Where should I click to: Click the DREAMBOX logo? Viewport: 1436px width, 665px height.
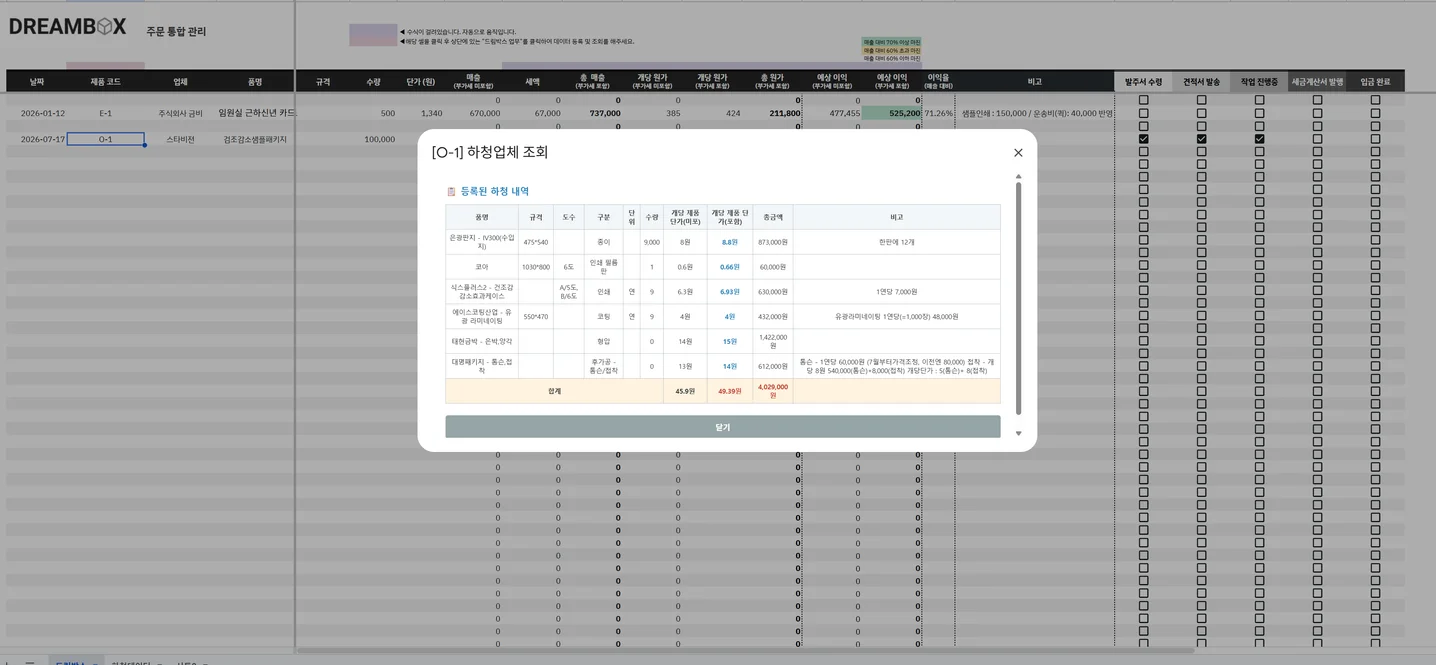[68, 27]
